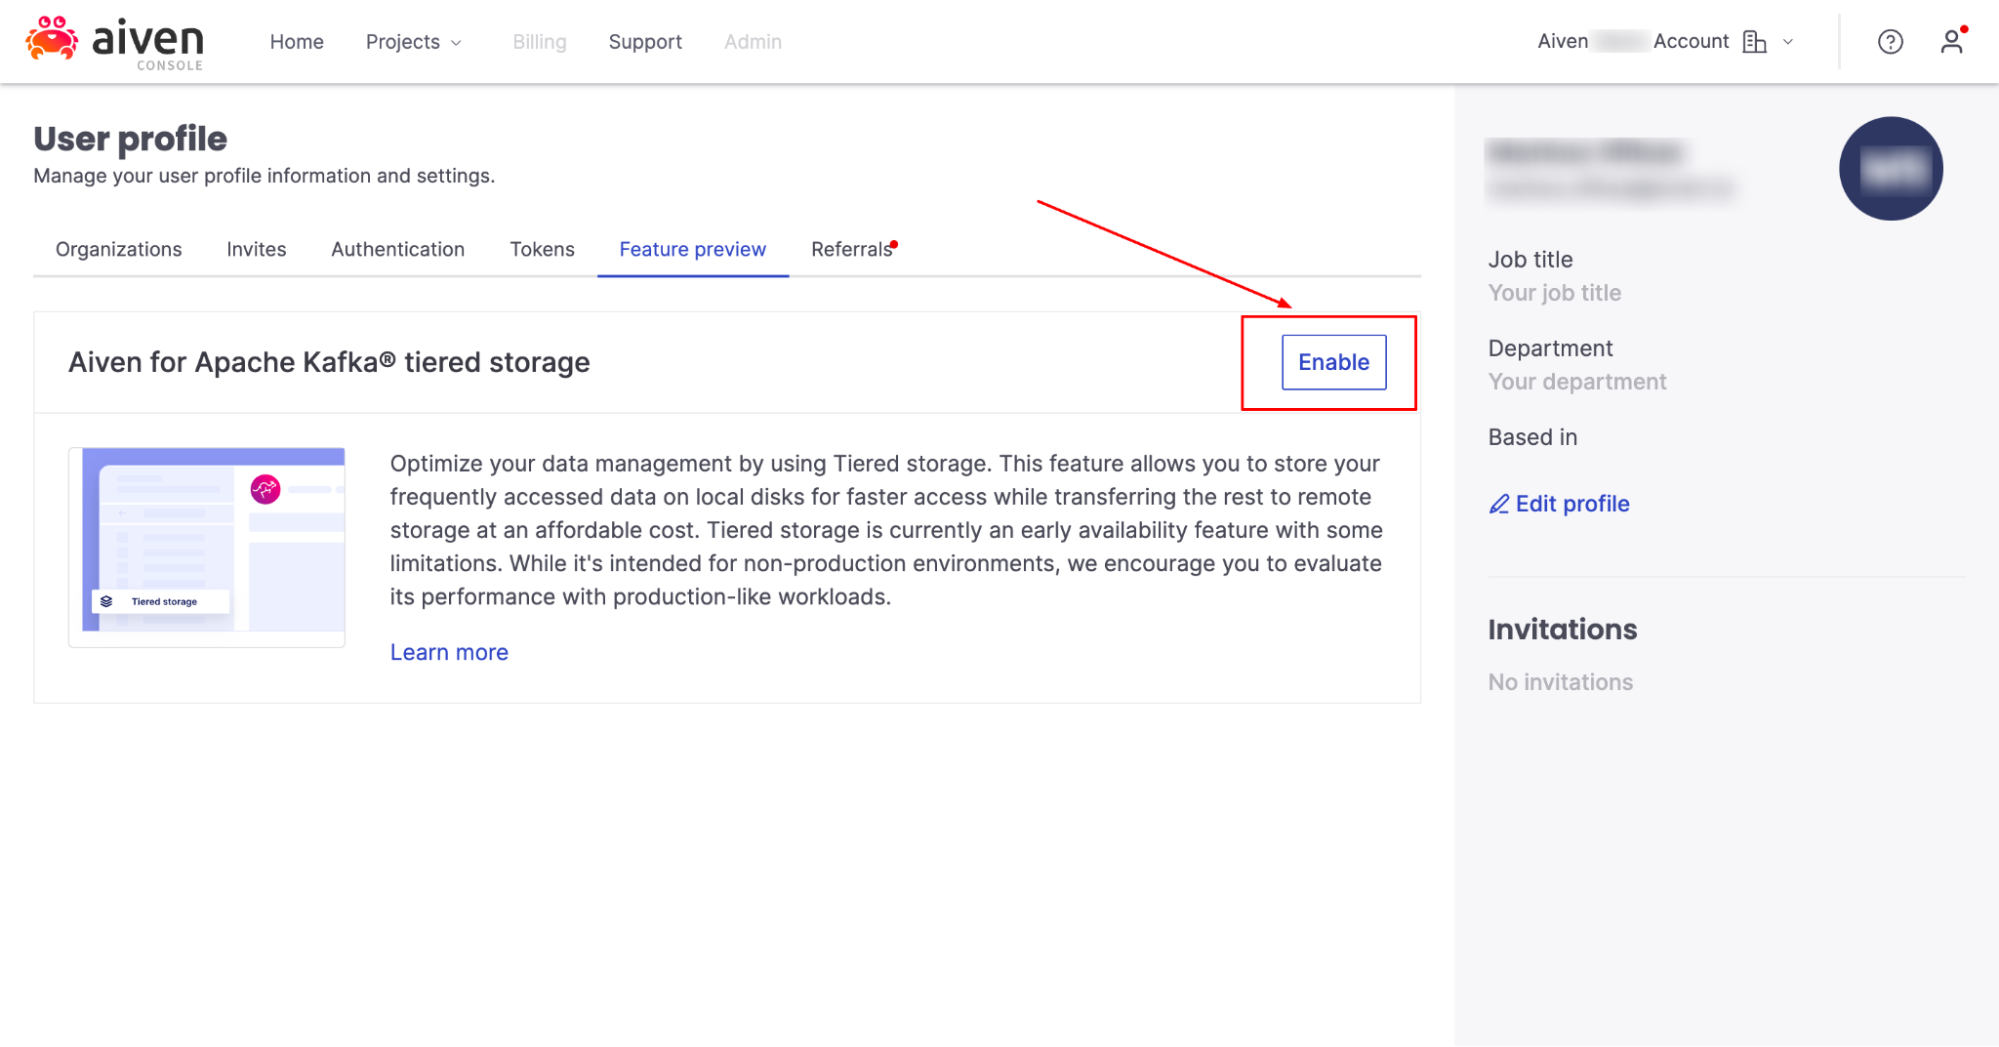Click the 'No invitations' text
Screen dimensions: 1999x1047
(1560, 682)
